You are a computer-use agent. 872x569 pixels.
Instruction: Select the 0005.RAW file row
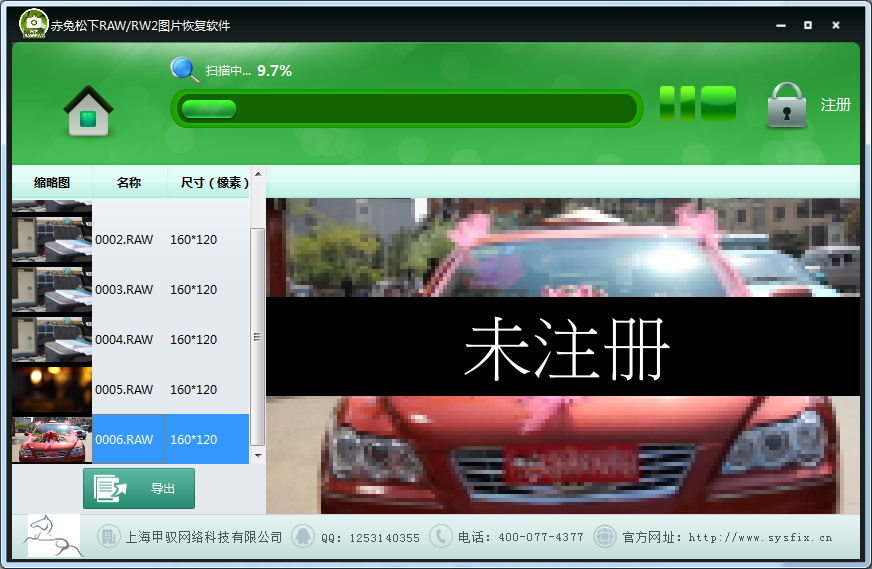tap(130, 389)
